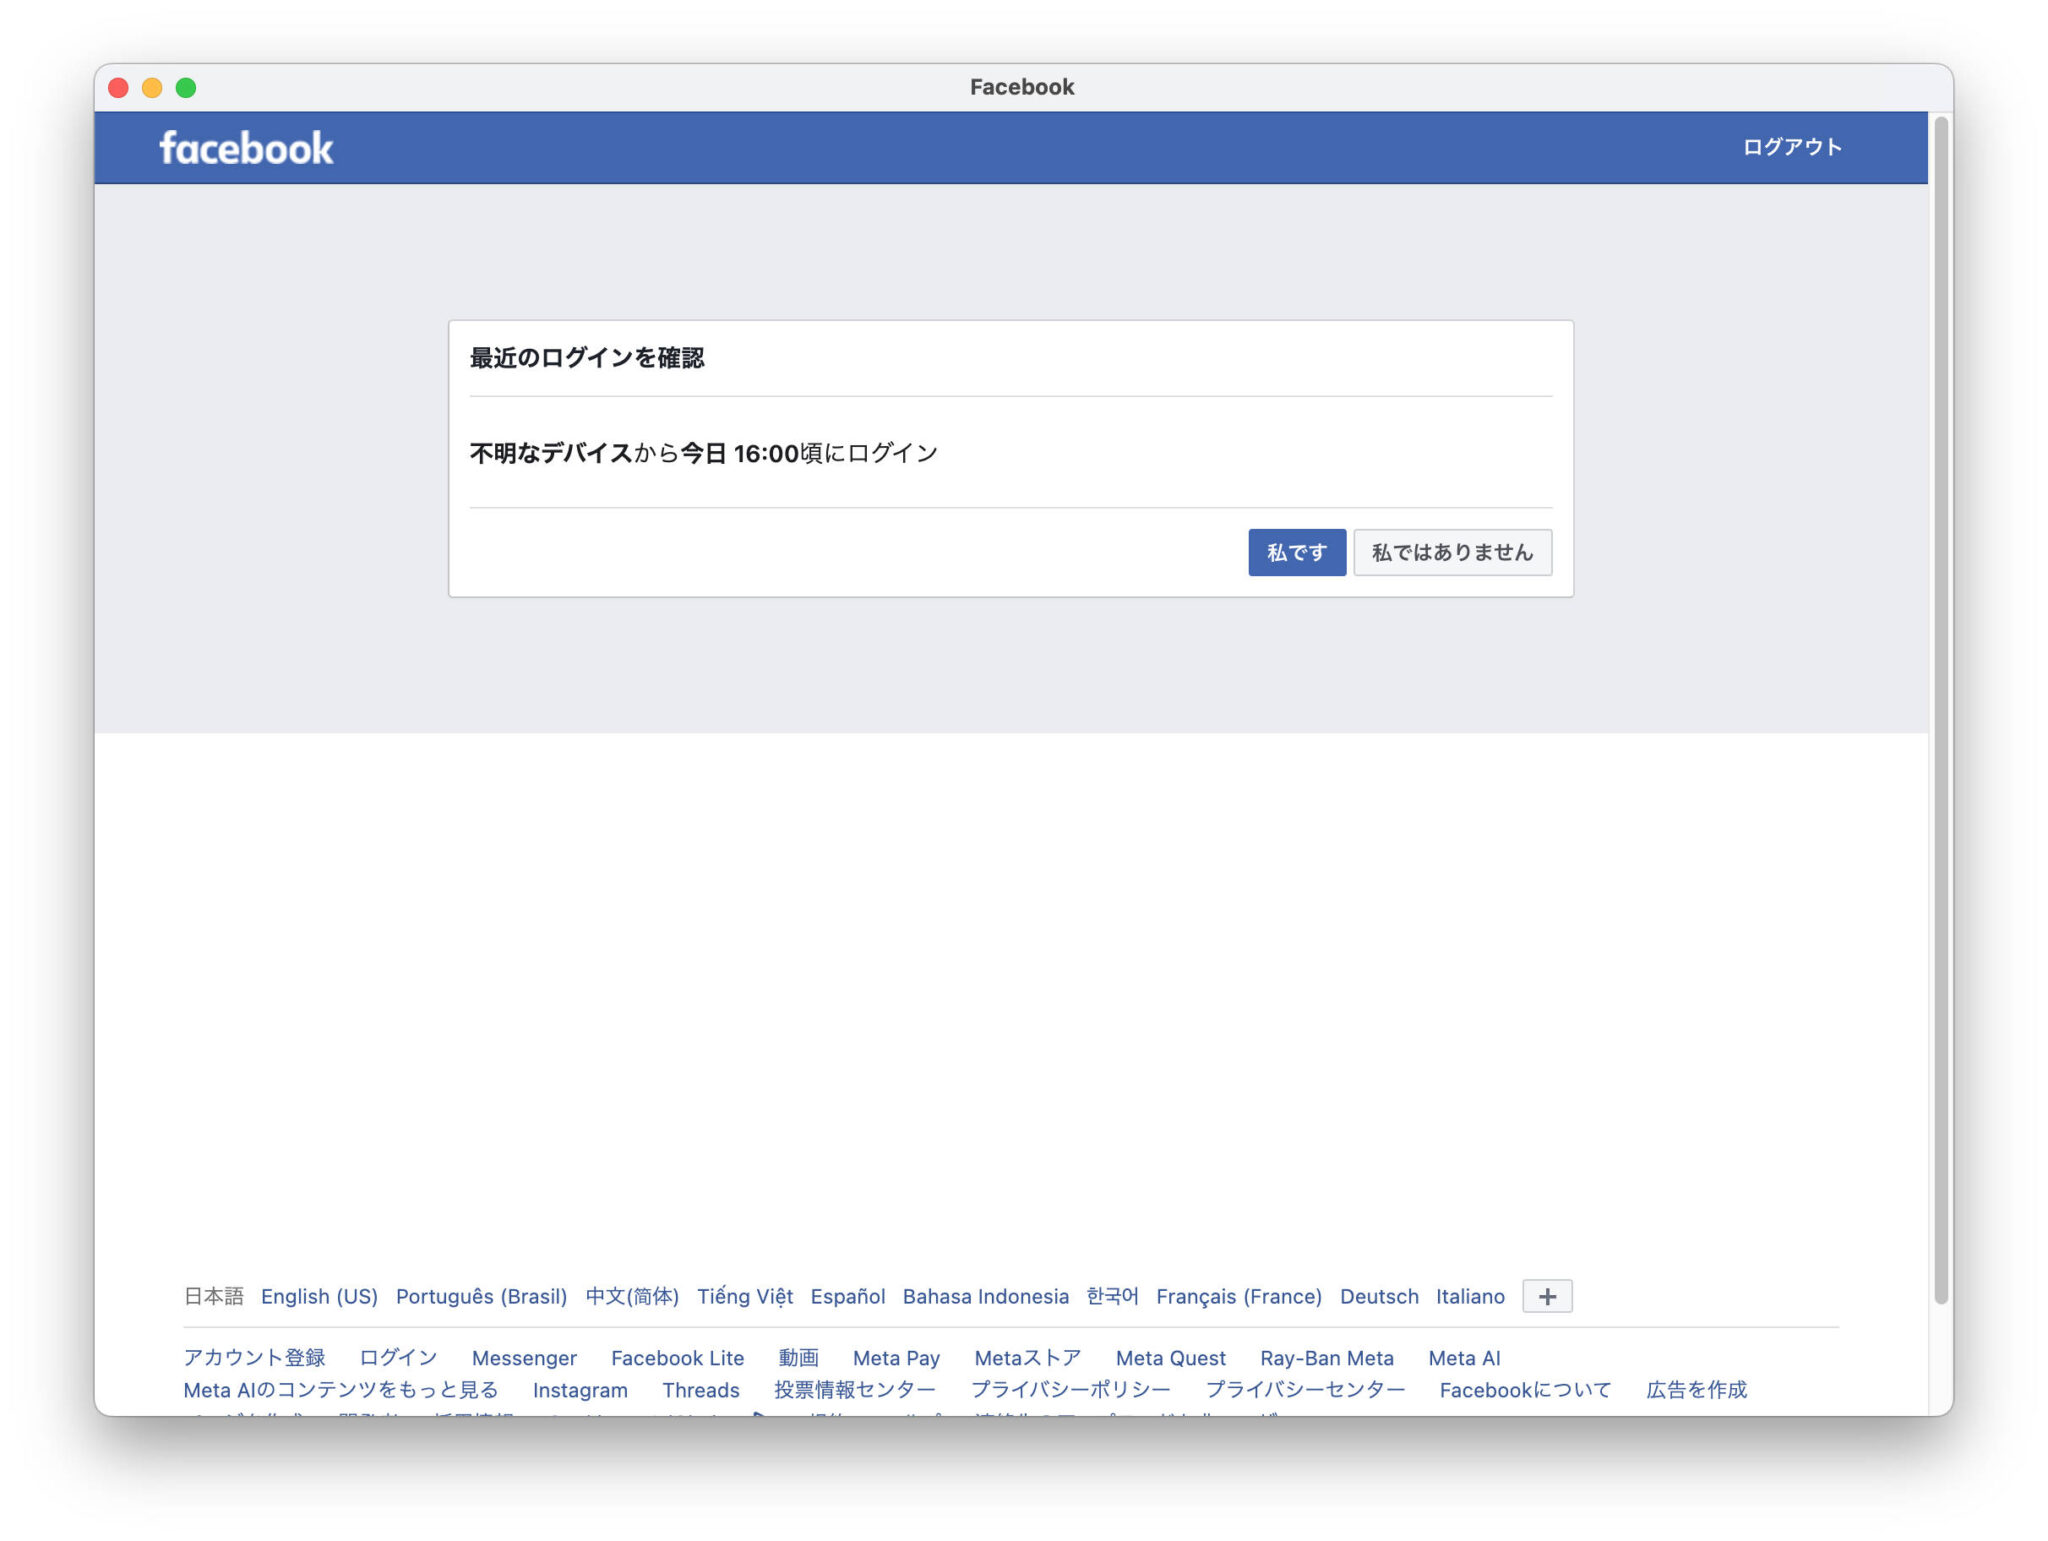
Task: Open the Meta Pay link
Action: (896, 1358)
